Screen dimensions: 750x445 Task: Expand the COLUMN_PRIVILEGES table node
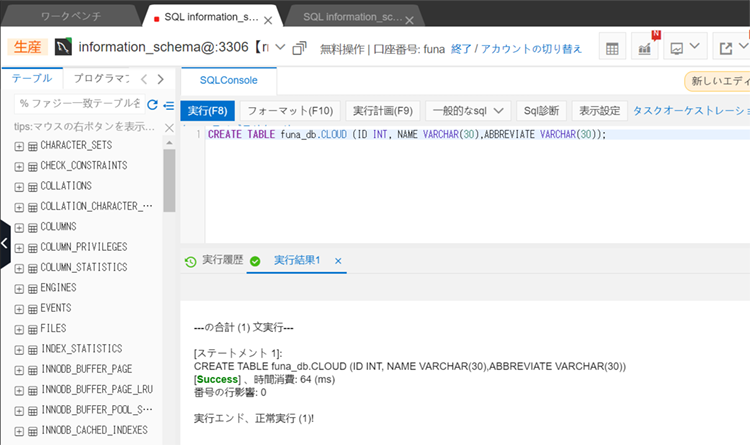tap(19, 248)
